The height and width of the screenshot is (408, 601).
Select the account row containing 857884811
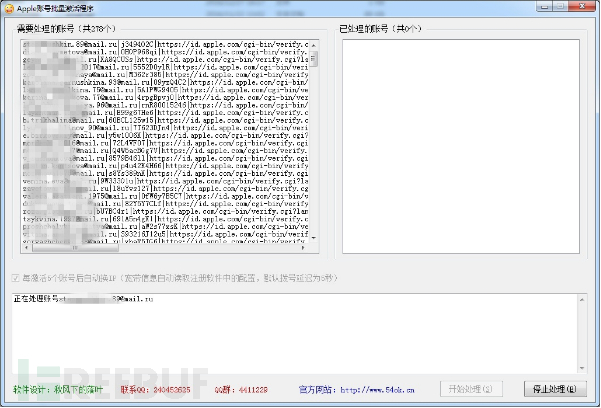(x=166, y=158)
